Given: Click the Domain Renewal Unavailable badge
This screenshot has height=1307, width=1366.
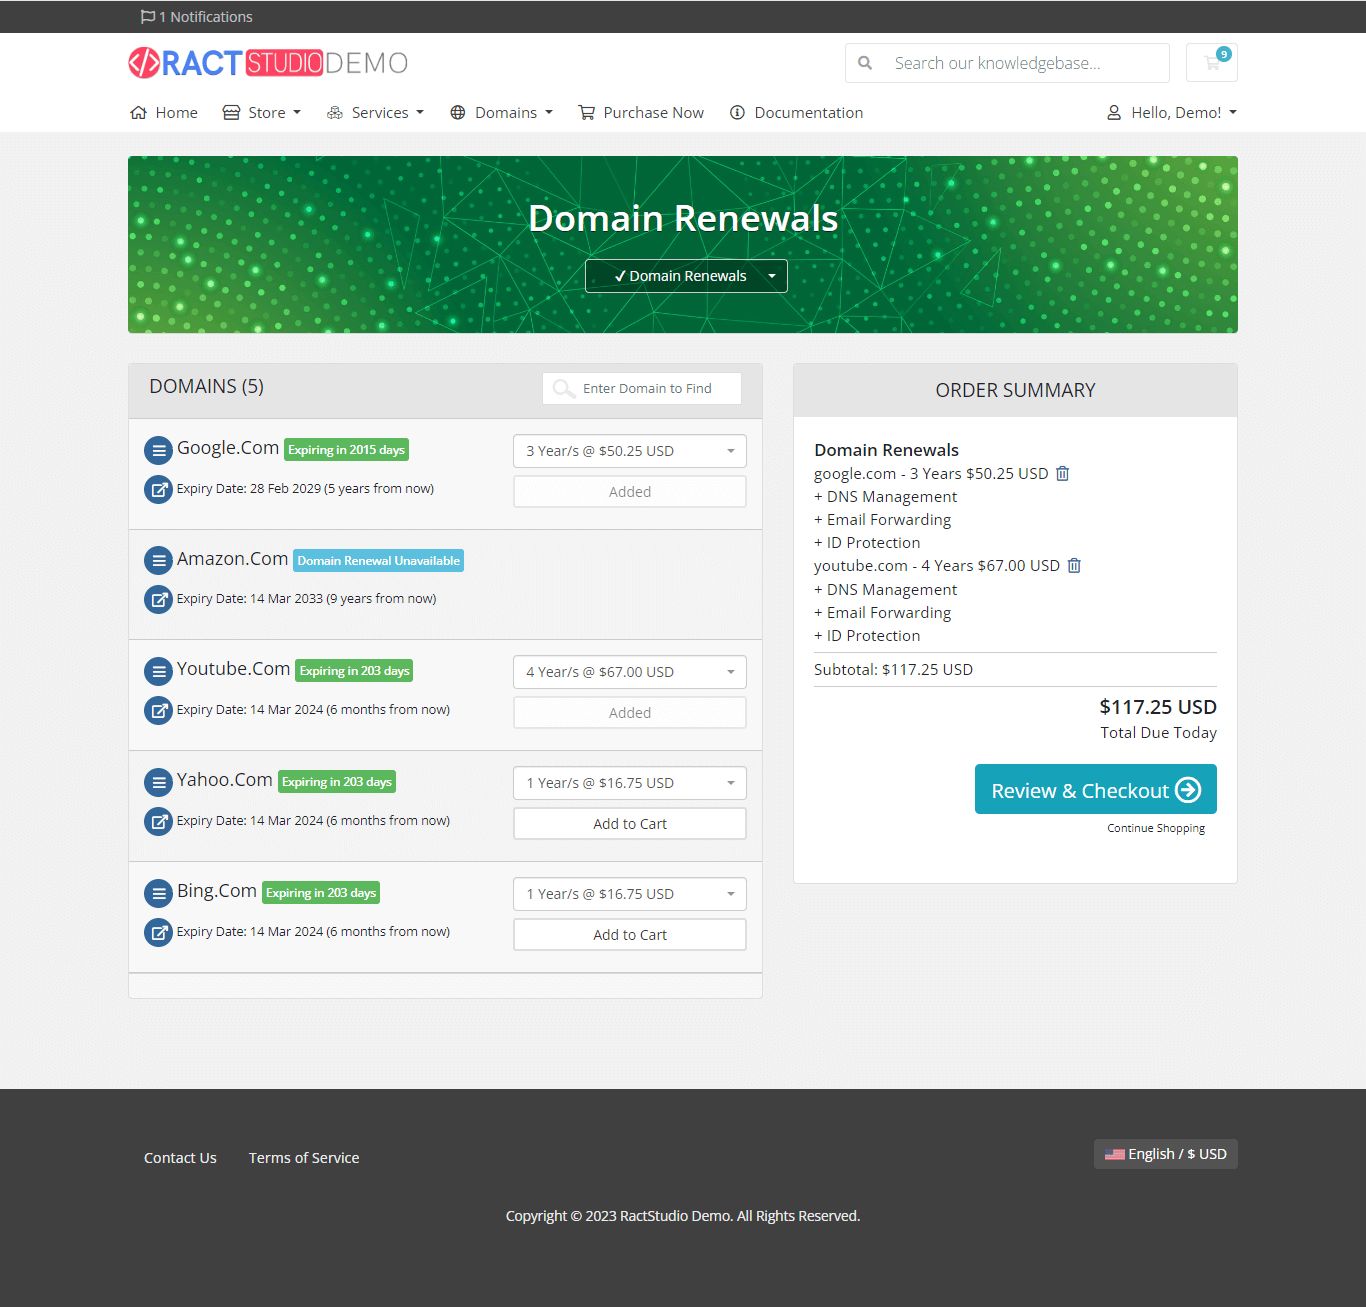Looking at the screenshot, I should [x=379, y=561].
